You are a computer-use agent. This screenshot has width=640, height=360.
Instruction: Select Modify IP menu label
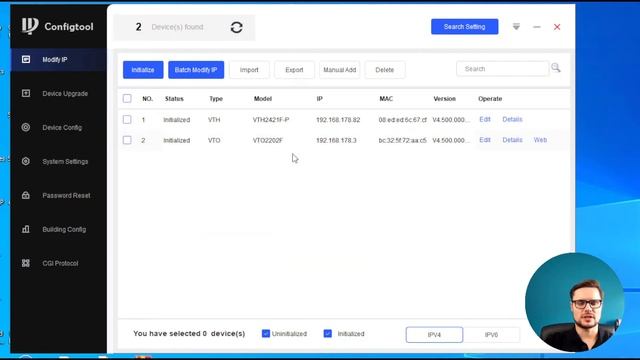55,60
